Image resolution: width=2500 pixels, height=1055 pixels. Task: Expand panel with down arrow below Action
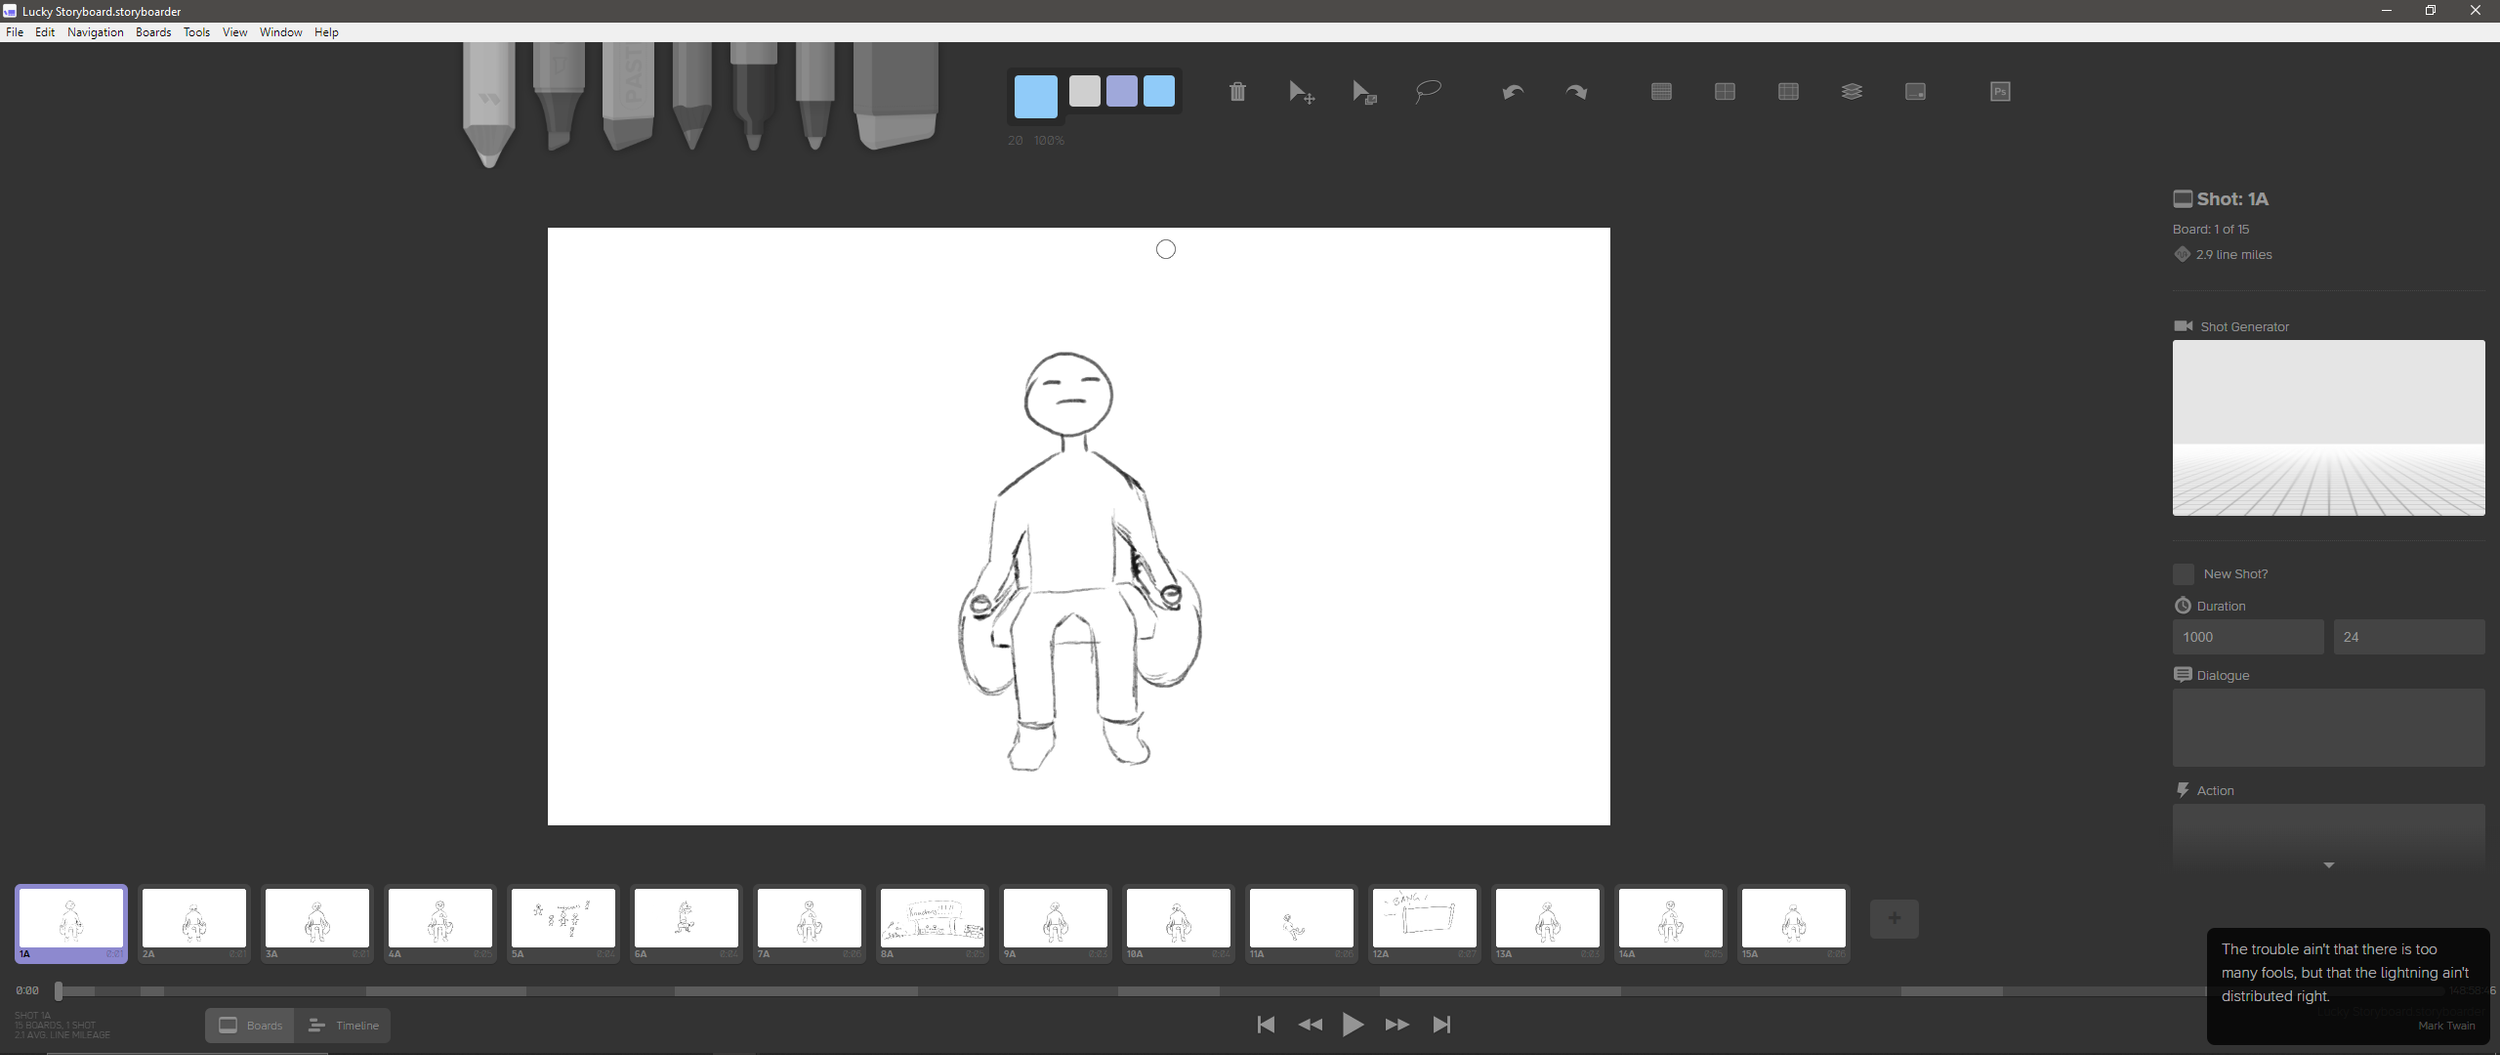(2328, 865)
